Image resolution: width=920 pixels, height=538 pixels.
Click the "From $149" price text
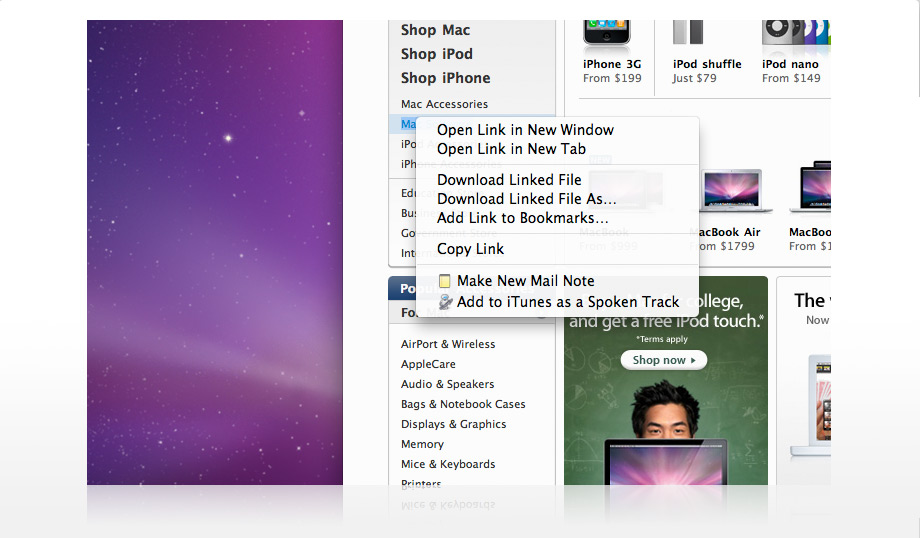[791, 79]
